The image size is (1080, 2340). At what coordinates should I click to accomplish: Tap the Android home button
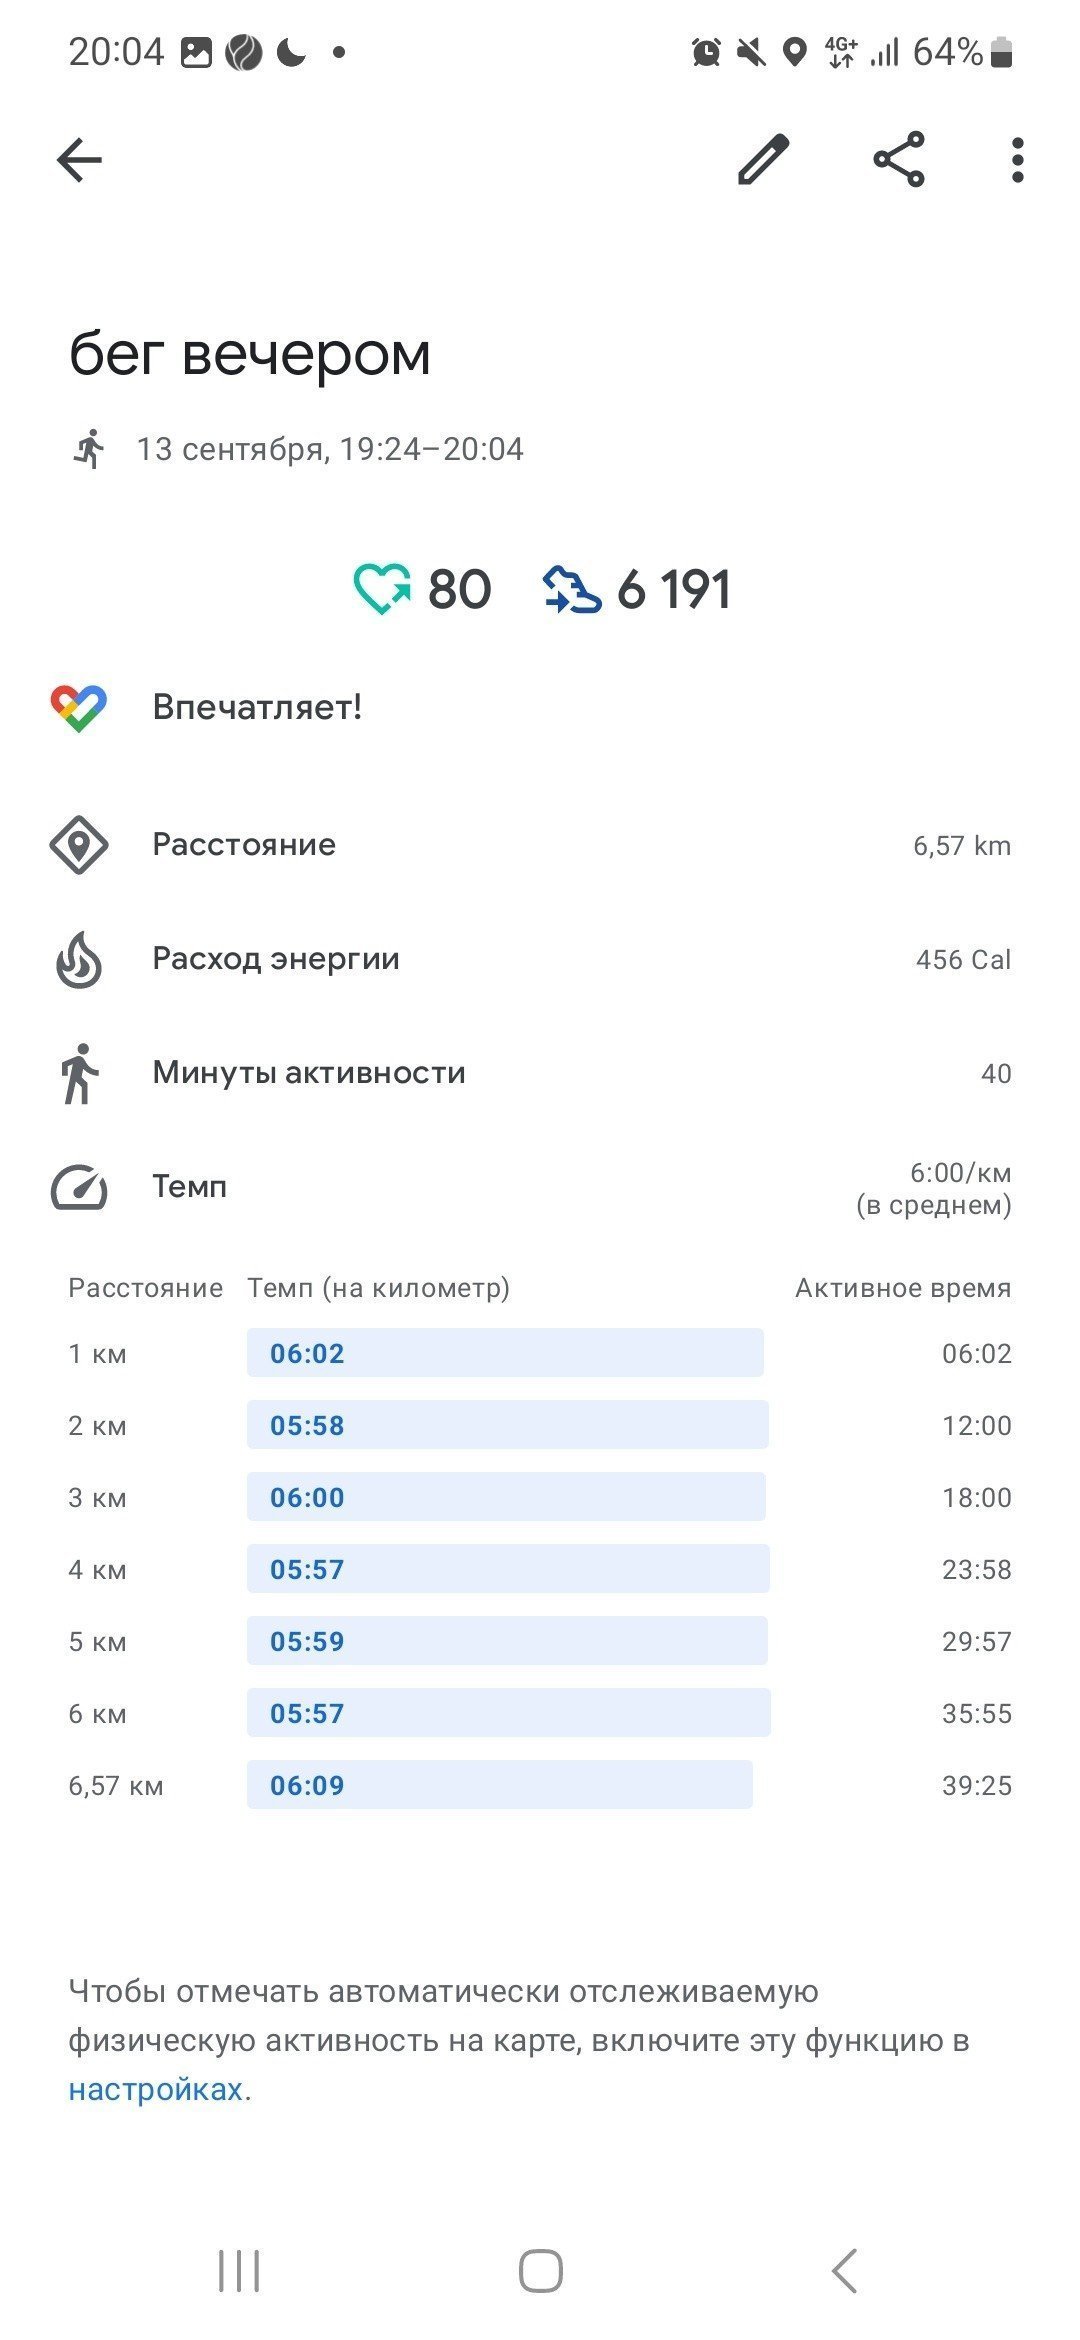pyautogui.click(x=540, y=2271)
